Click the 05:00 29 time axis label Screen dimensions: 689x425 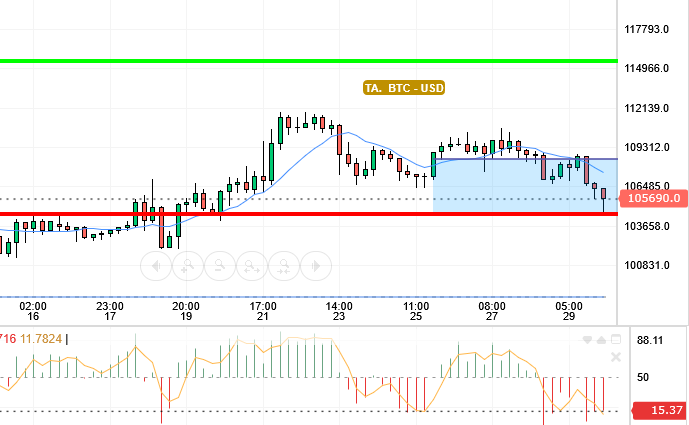[569, 311]
